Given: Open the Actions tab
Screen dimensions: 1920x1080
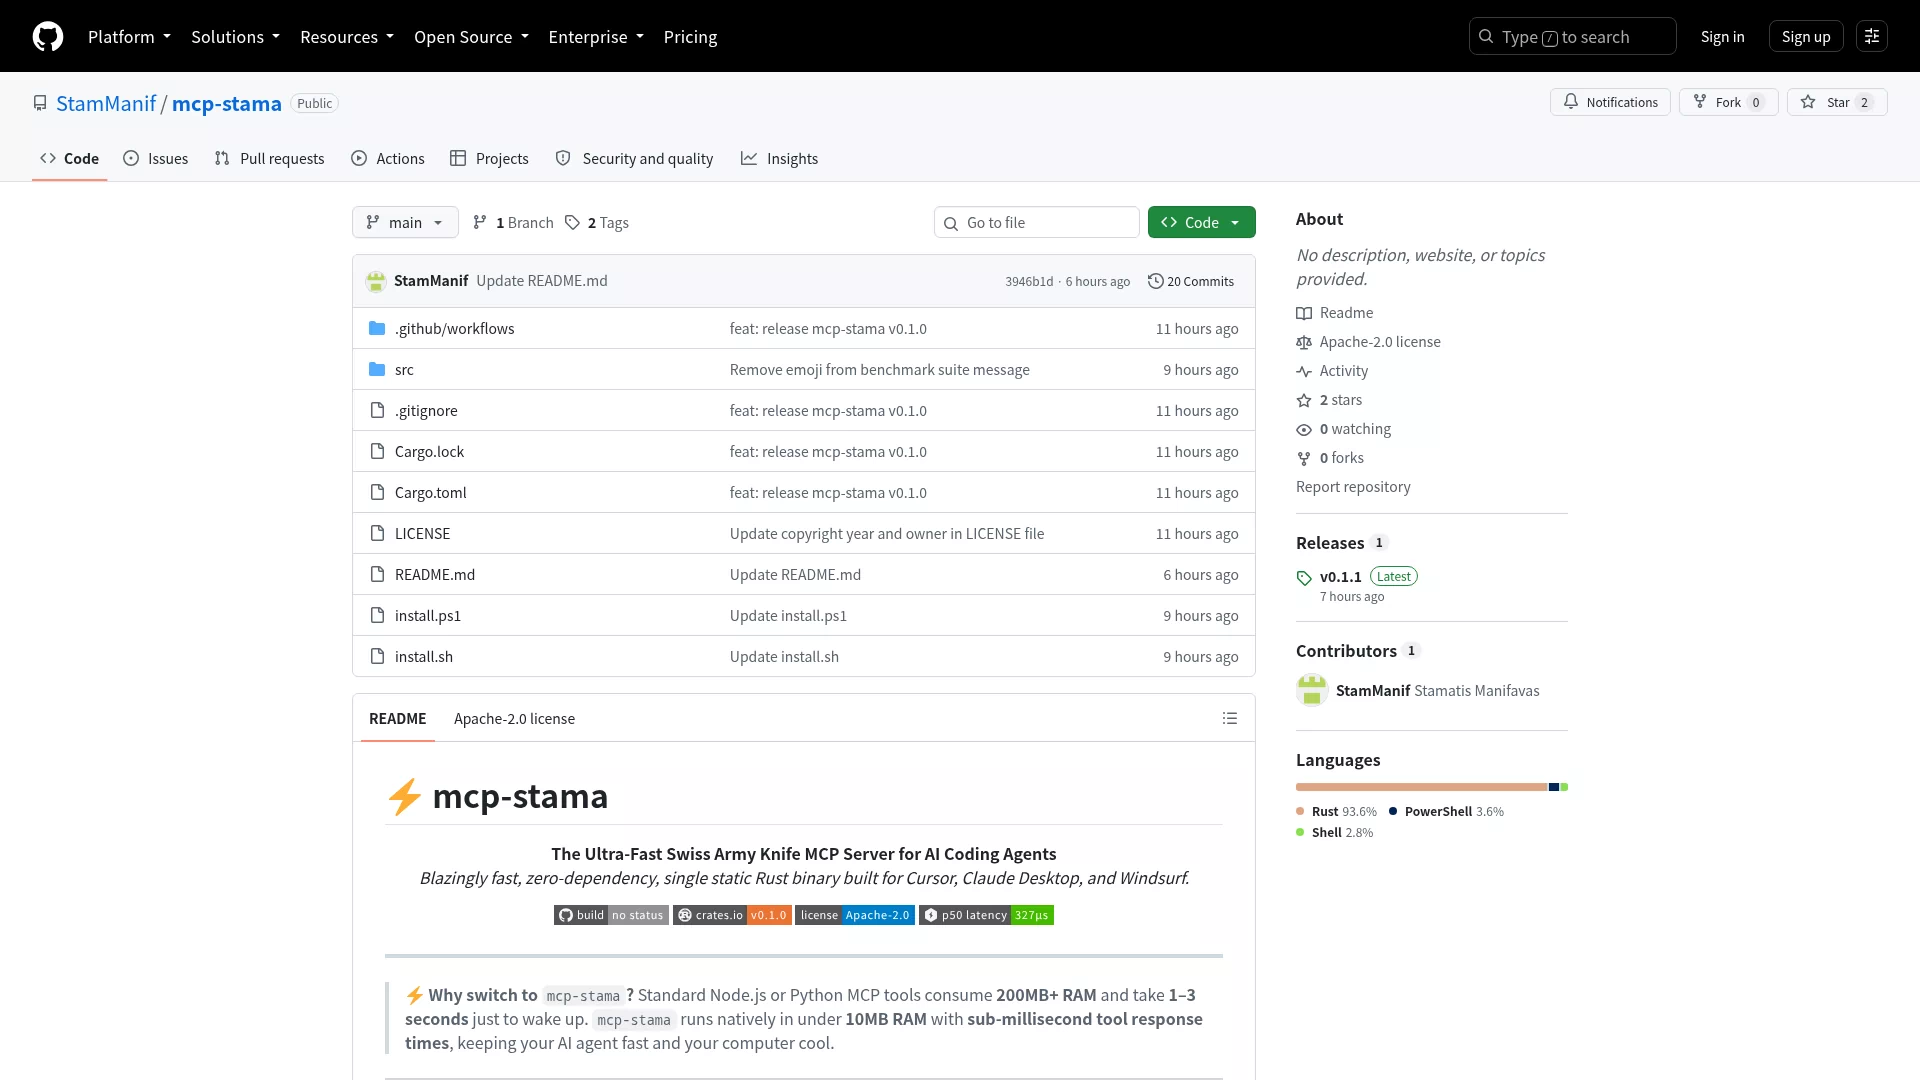Looking at the screenshot, I should tap(388, 158).
